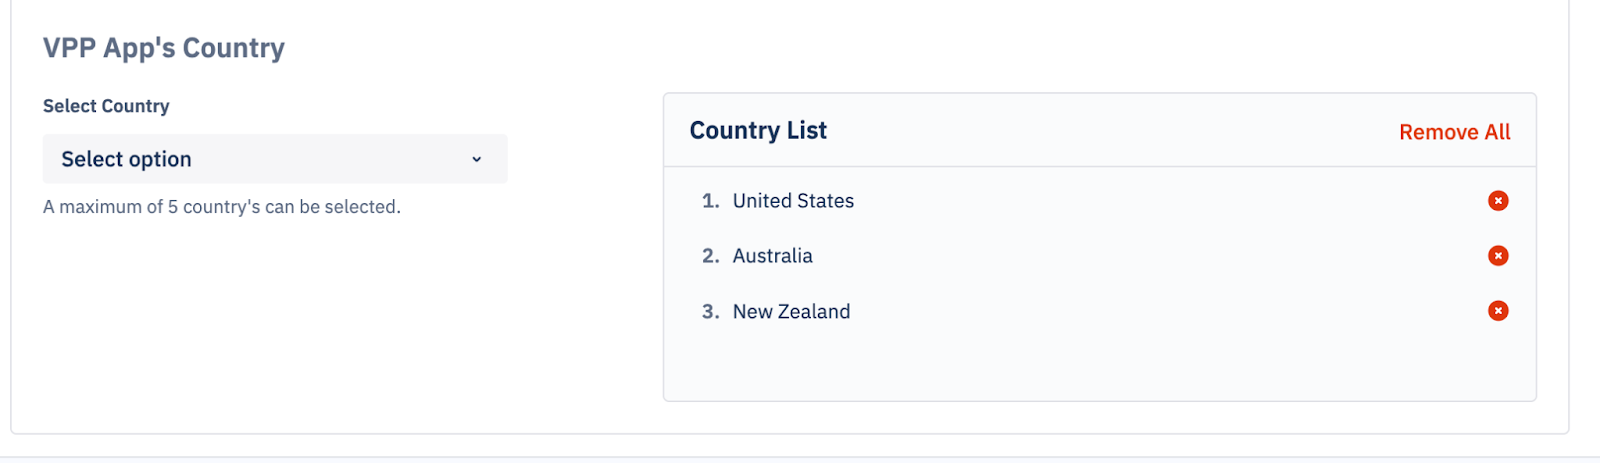Click the chevron arrow in Select option
Viewport: 1600px width, 463px height.
click(477, 159)
